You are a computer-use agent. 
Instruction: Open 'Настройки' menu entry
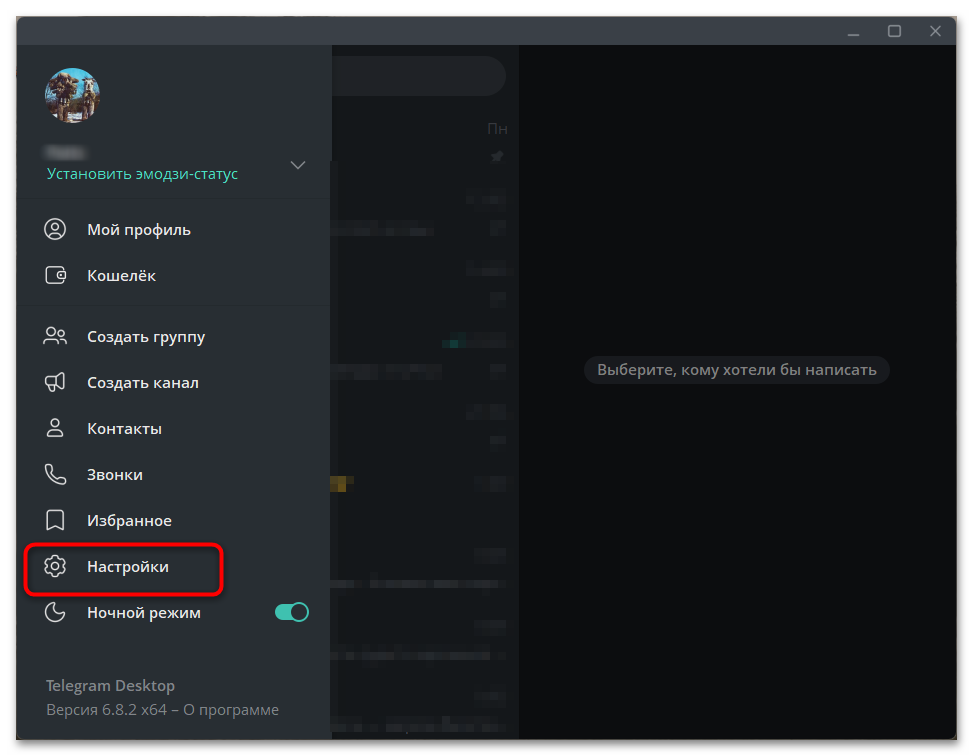pyautogui.click(x=174, y=566)
